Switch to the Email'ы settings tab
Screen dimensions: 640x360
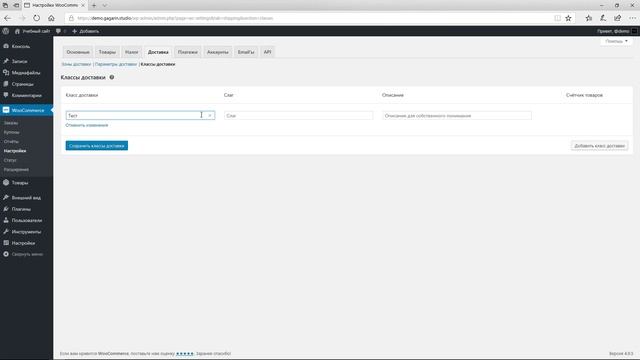point(246,52)
